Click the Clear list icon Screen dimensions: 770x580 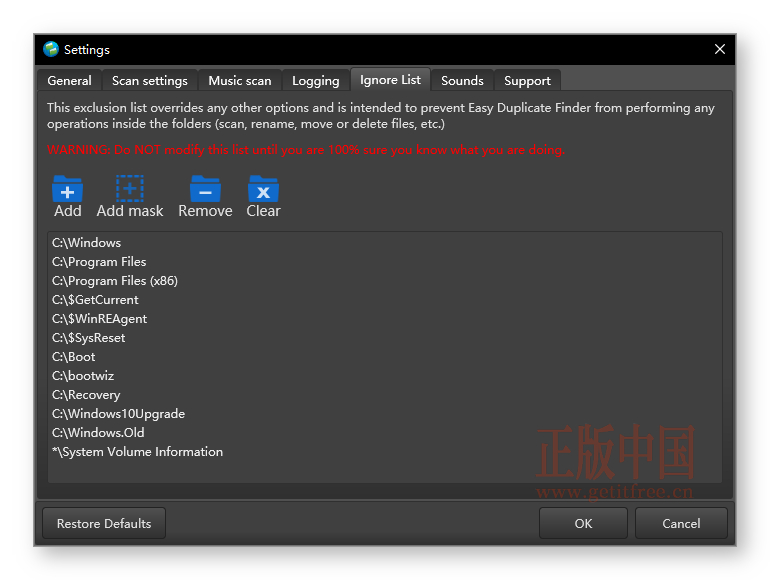click(x=263, y=189)
